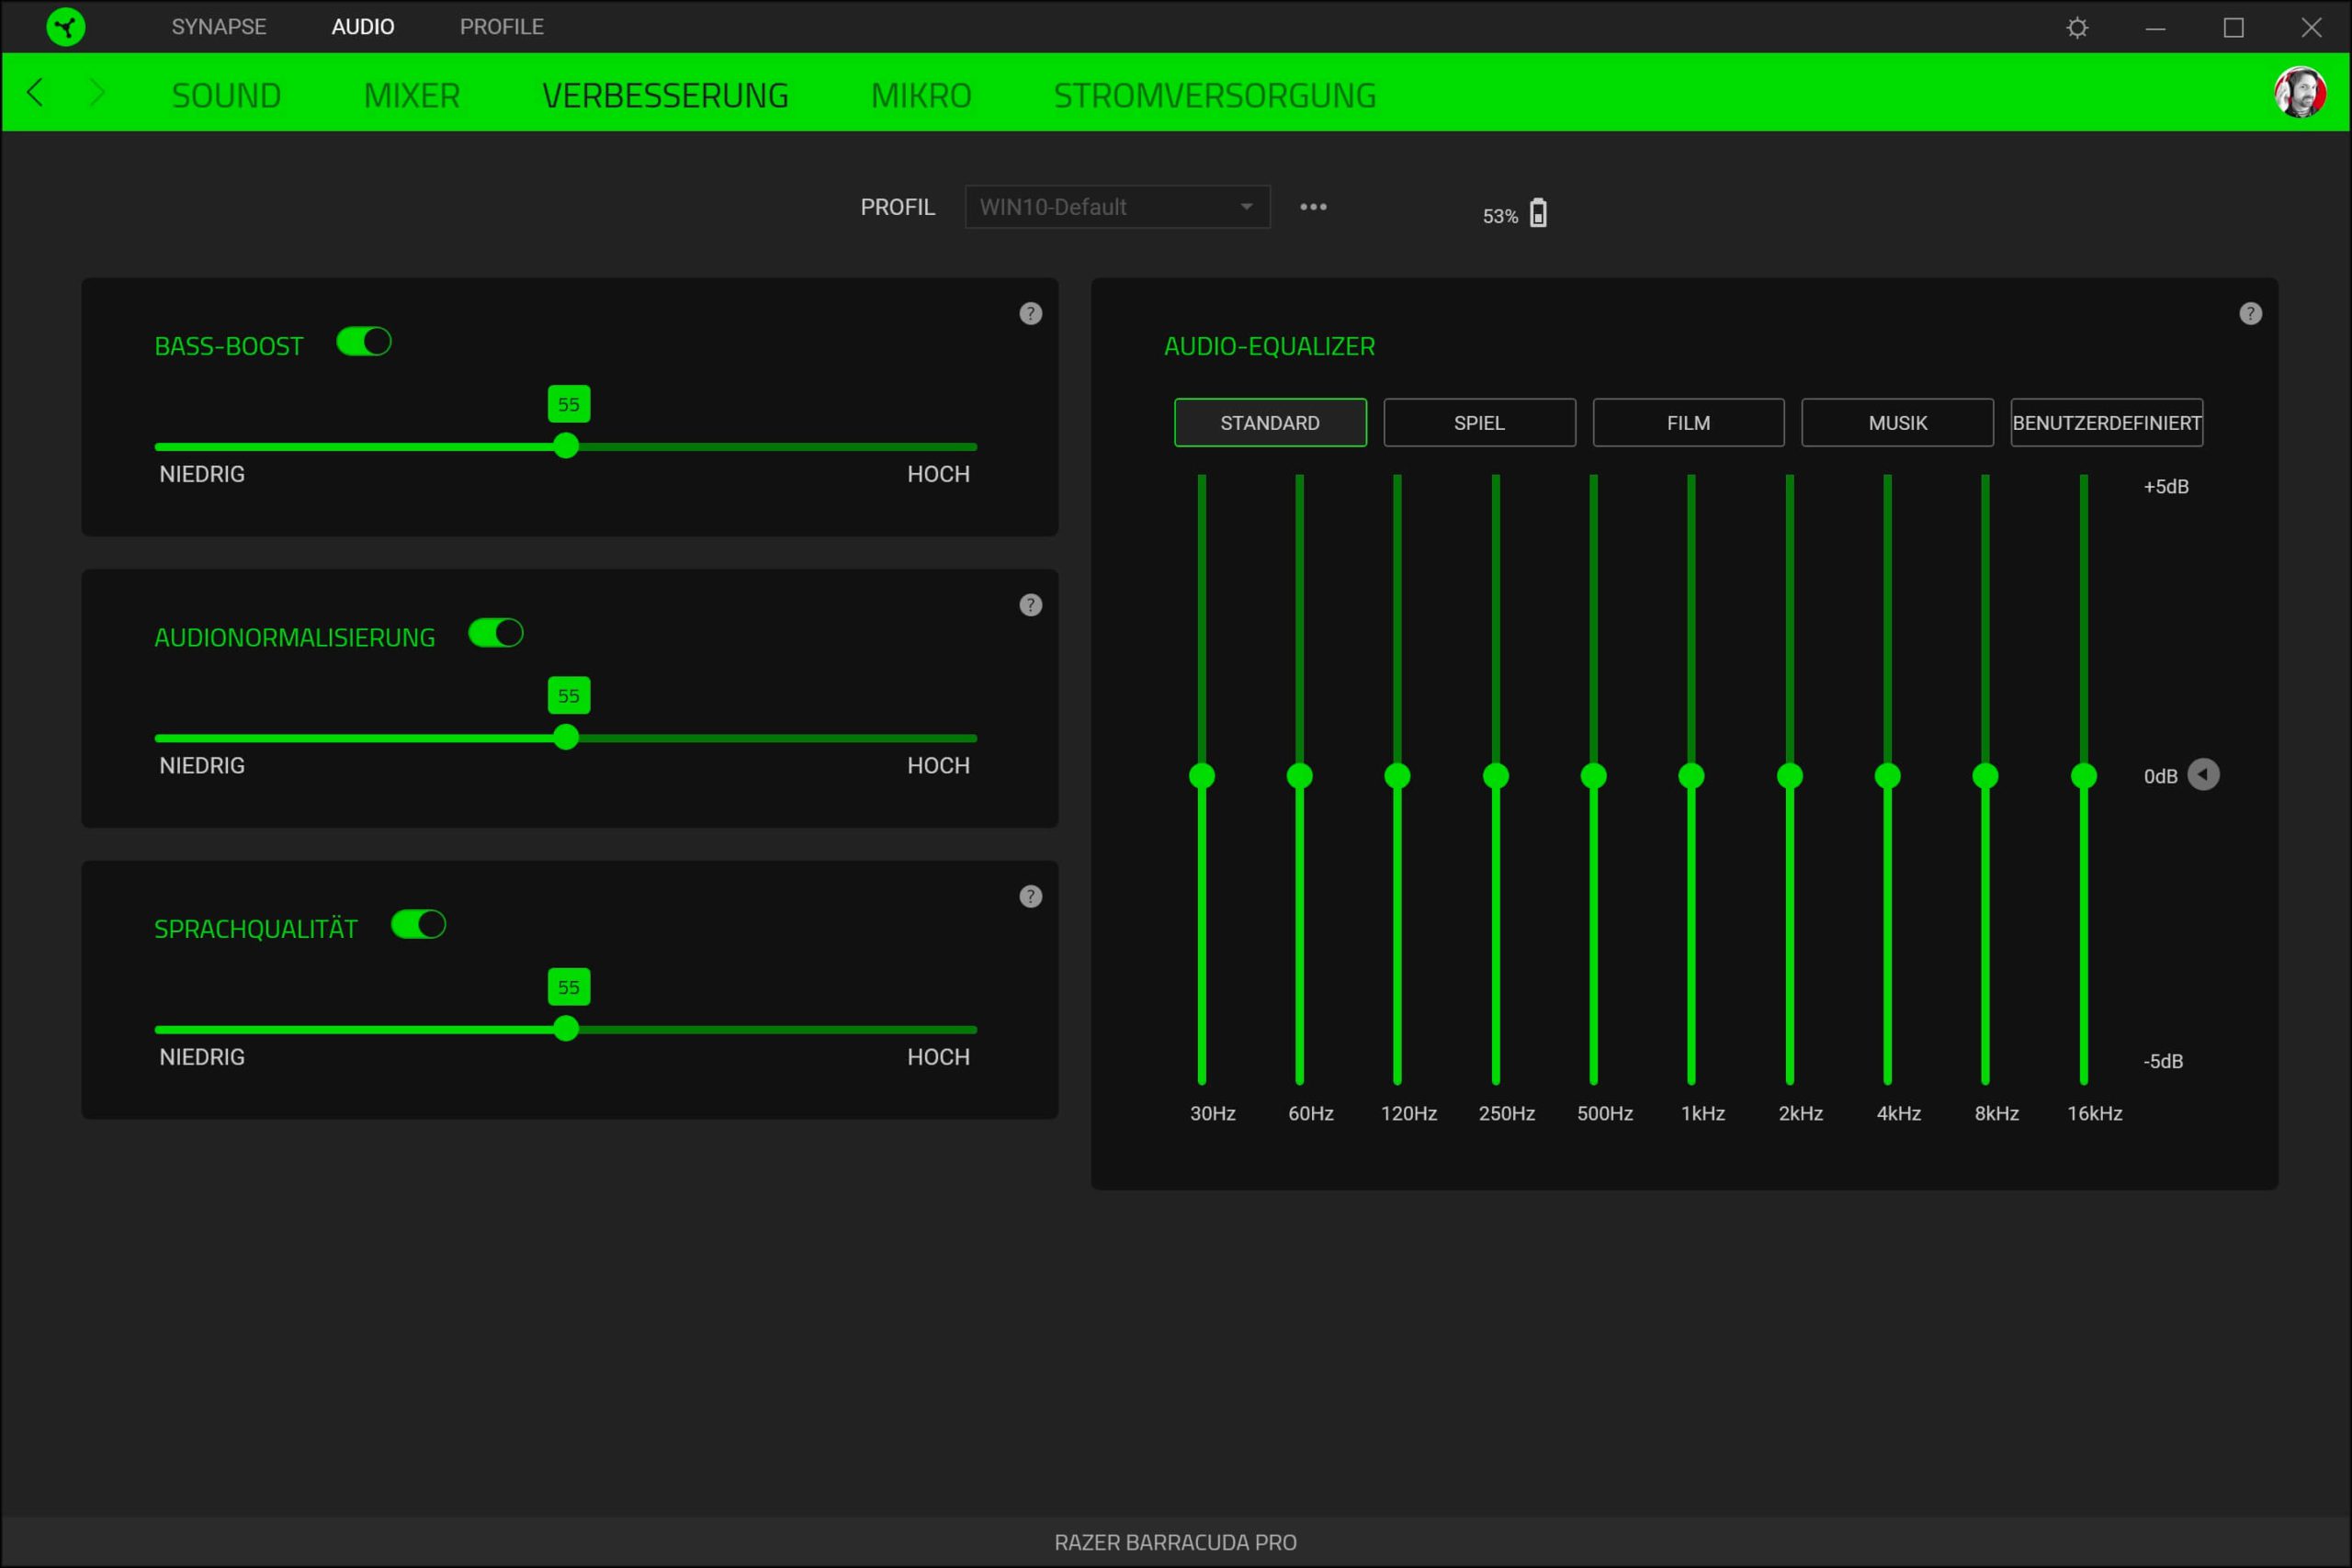Expand the WIN10-Default profile dropdown
Viewport: 2352px width, 1568px height.
pos(1117,207)
